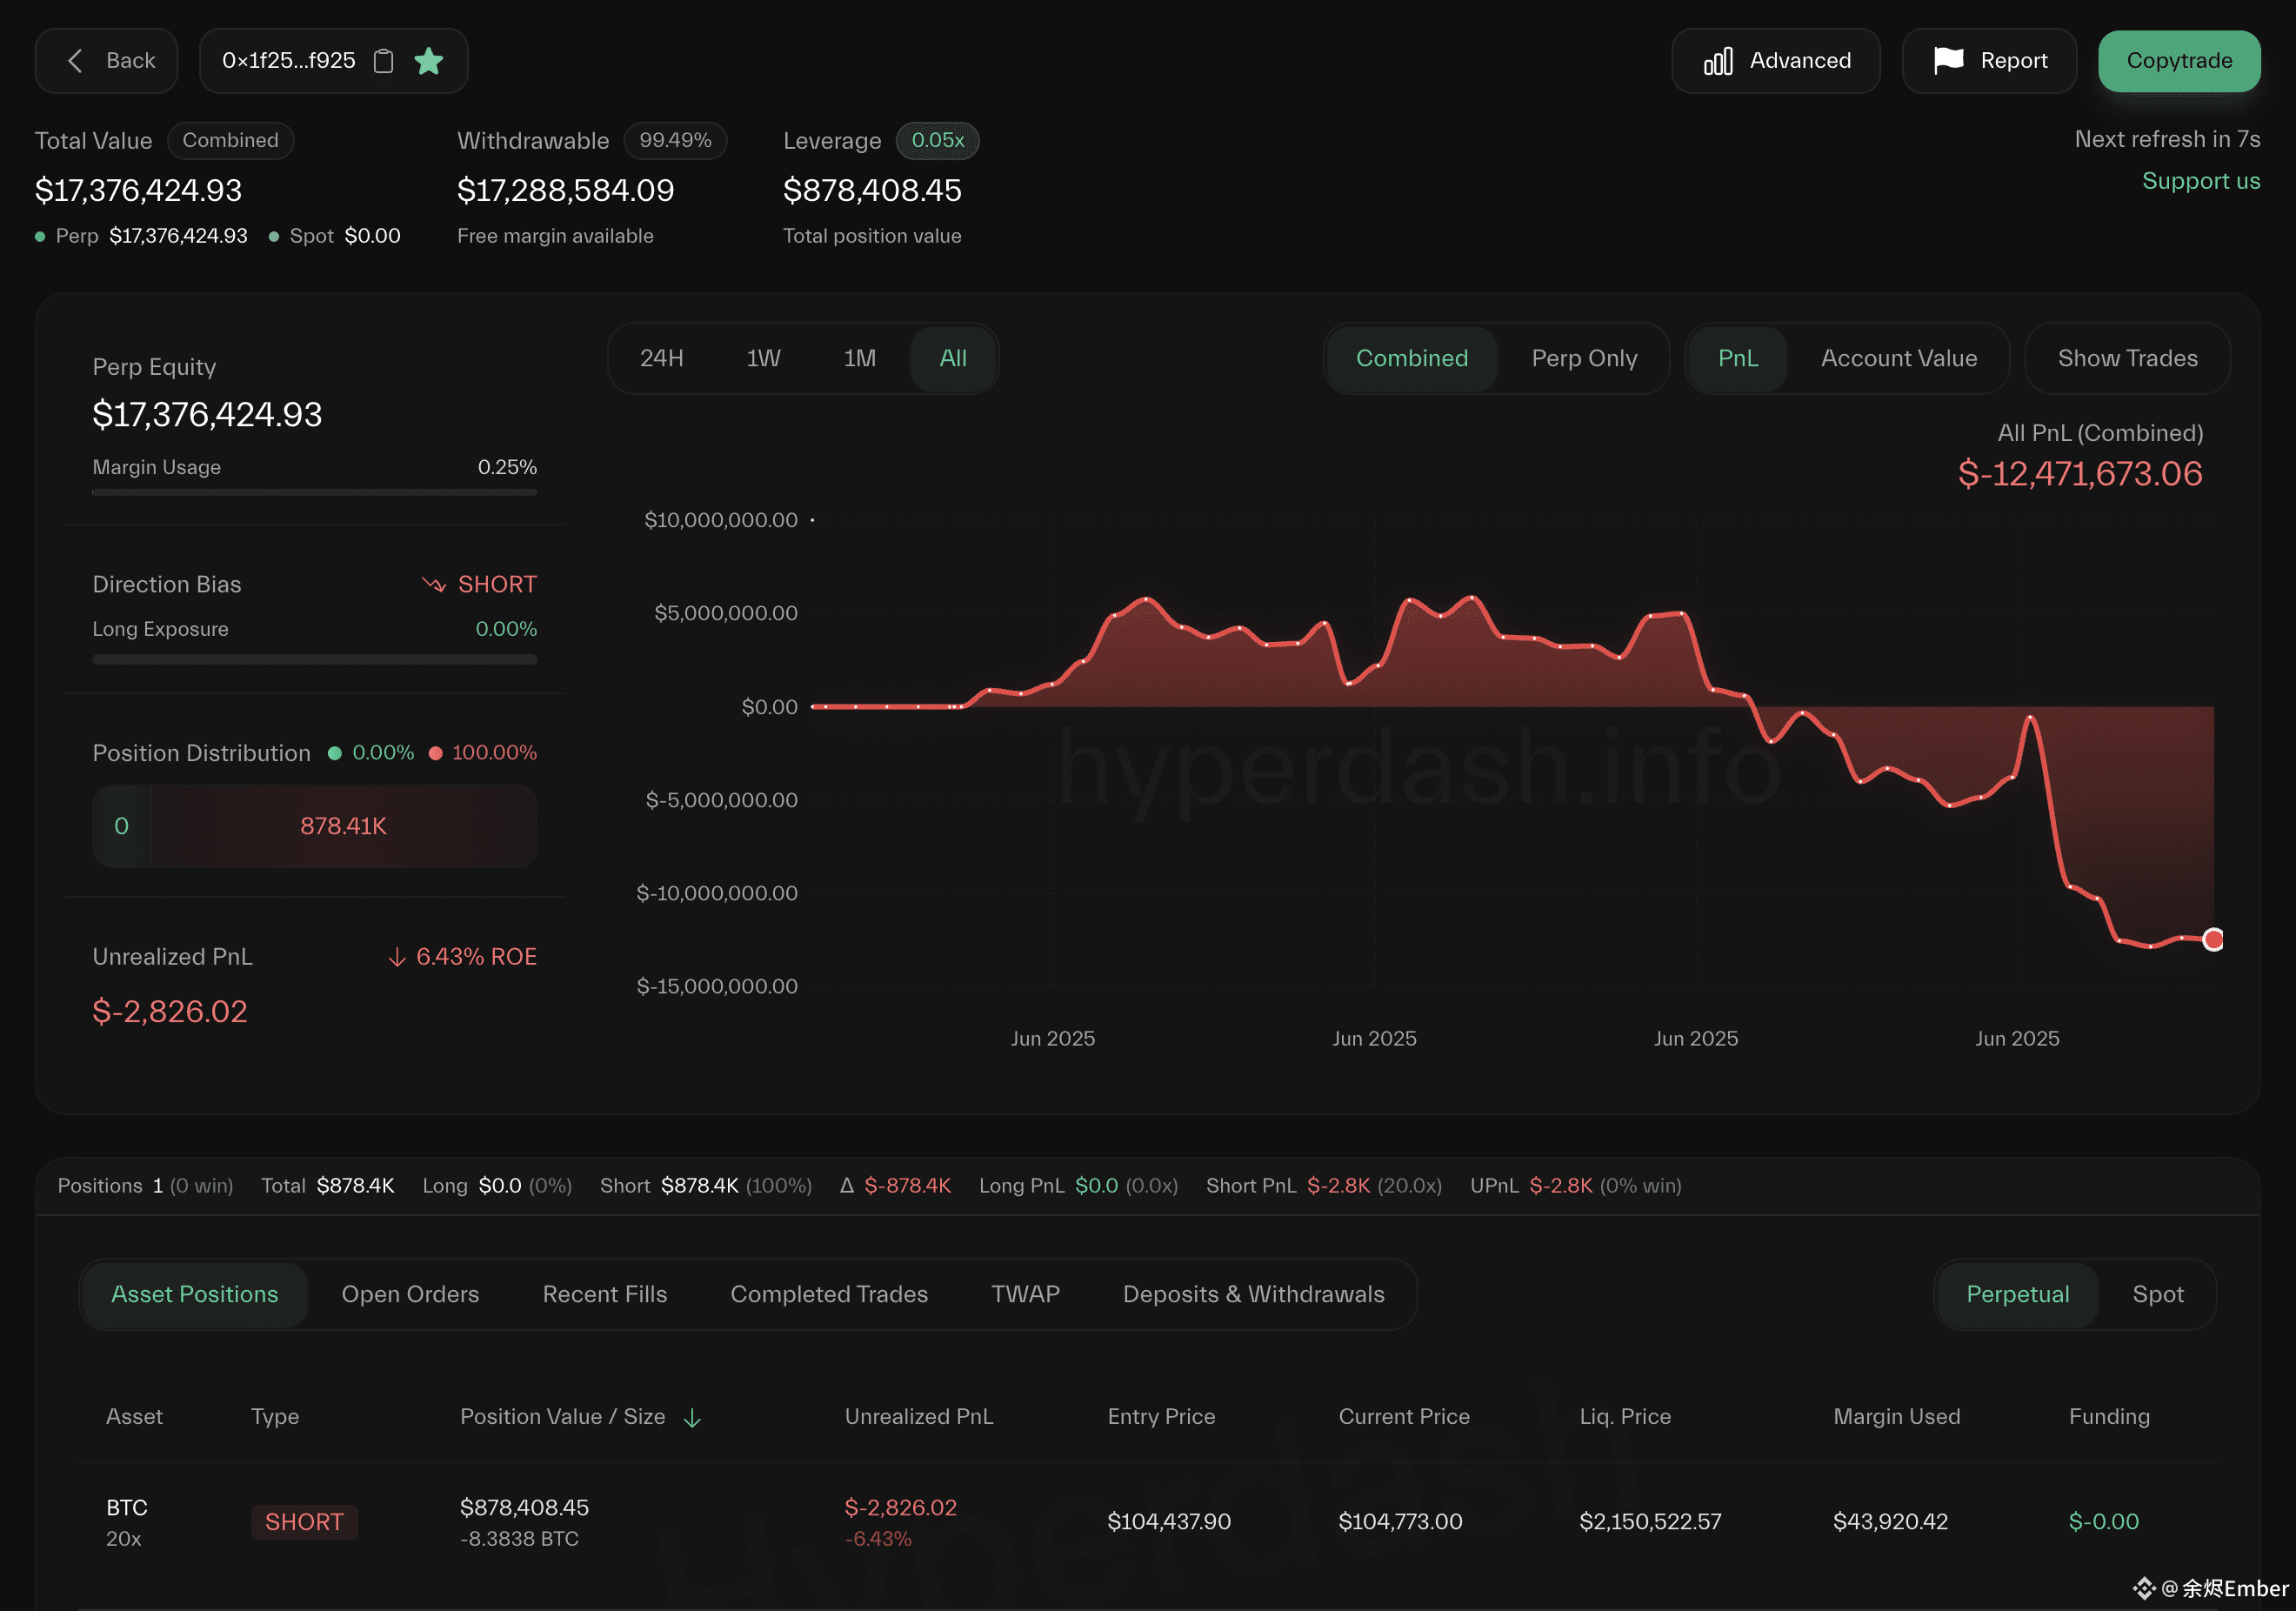The image size is (2296, 1611).
Task: Open Advanced view with bar chart icon
Action: coord(1775,61)
